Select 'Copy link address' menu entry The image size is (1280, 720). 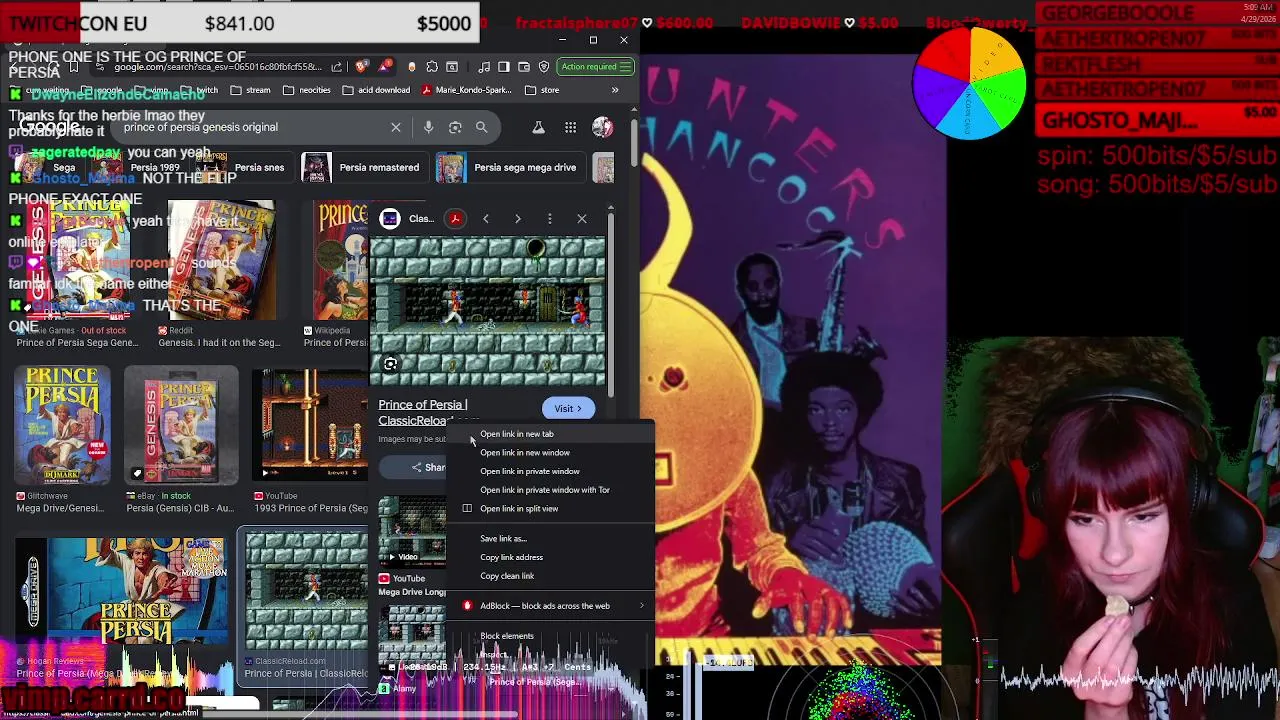[551, 557]
